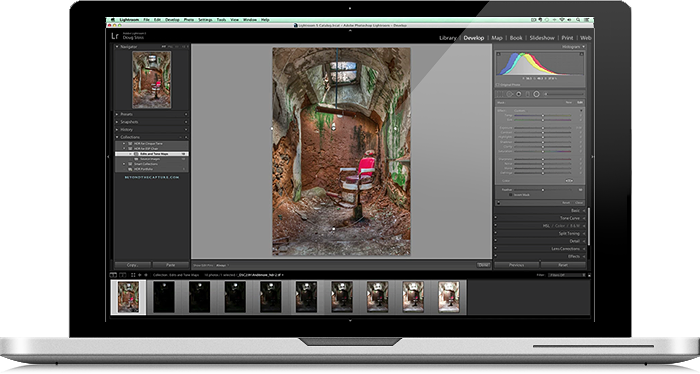Click plus icon on Collections panel header

[x=186, y=137]
